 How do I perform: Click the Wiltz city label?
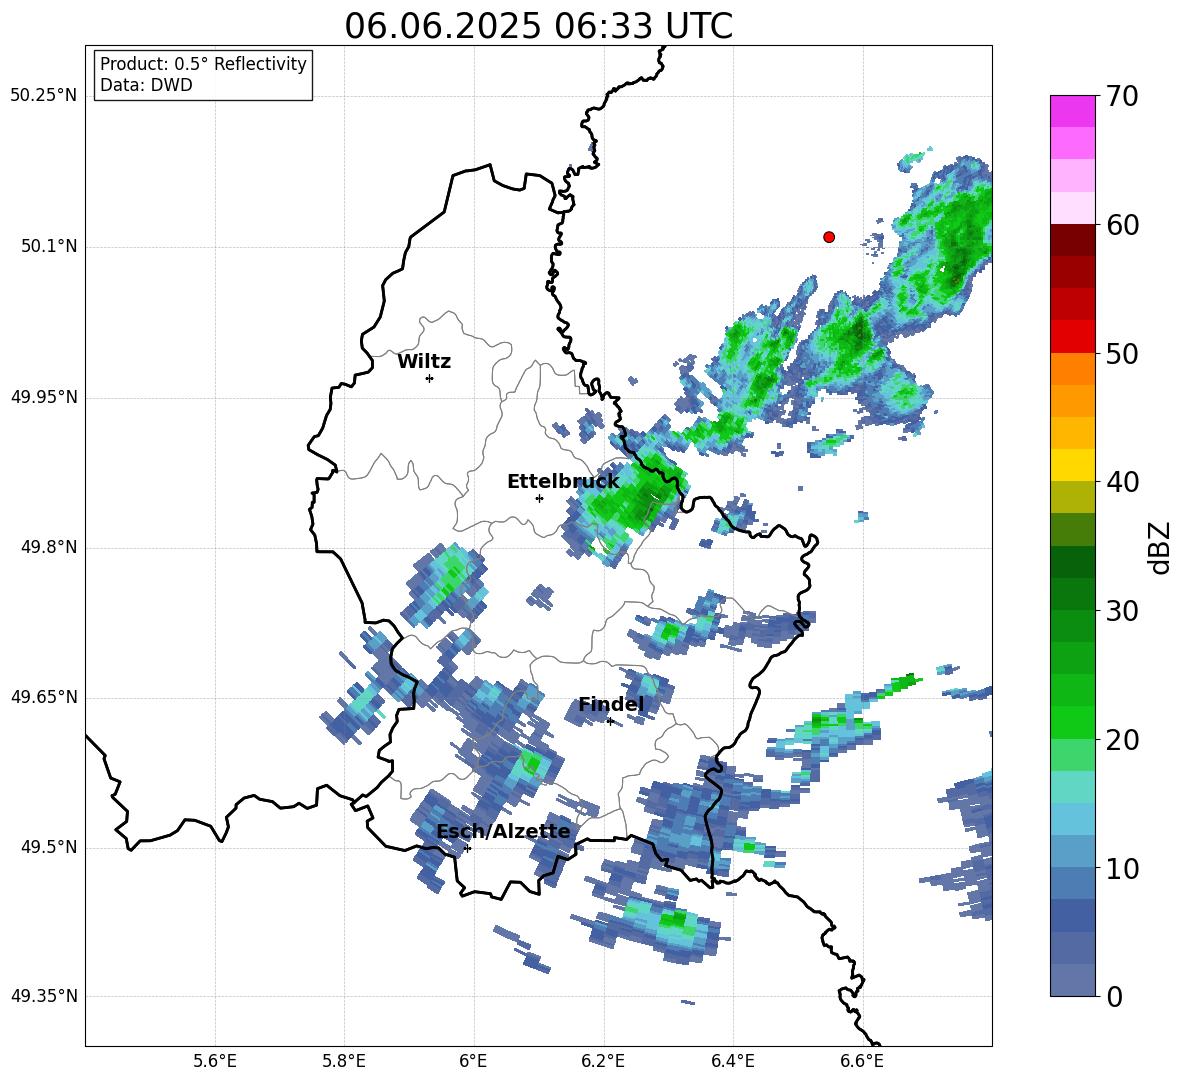[x=424, y=362]
